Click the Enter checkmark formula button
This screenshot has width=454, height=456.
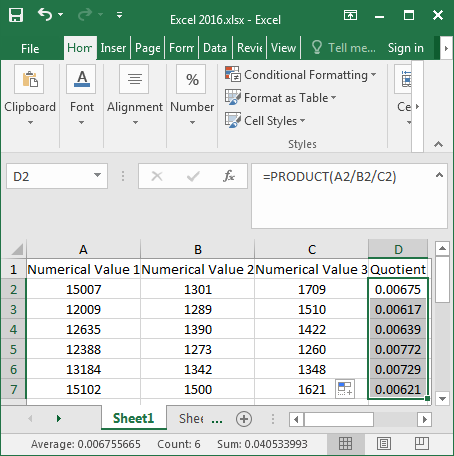(193, 176)
